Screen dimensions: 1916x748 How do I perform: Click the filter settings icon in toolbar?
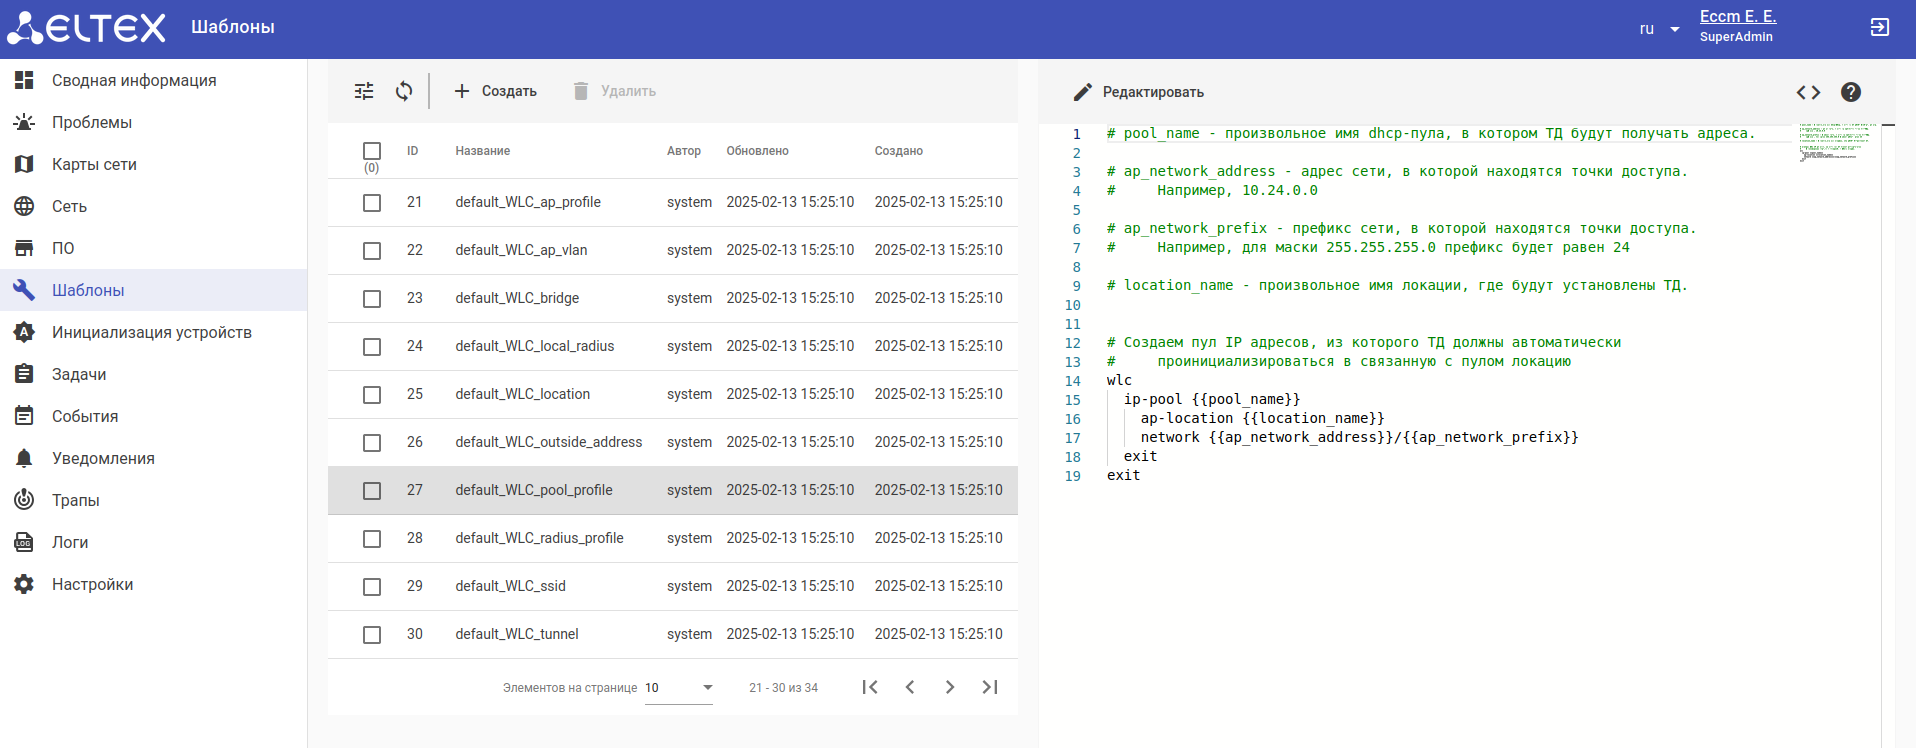click(x=364, y=91)
